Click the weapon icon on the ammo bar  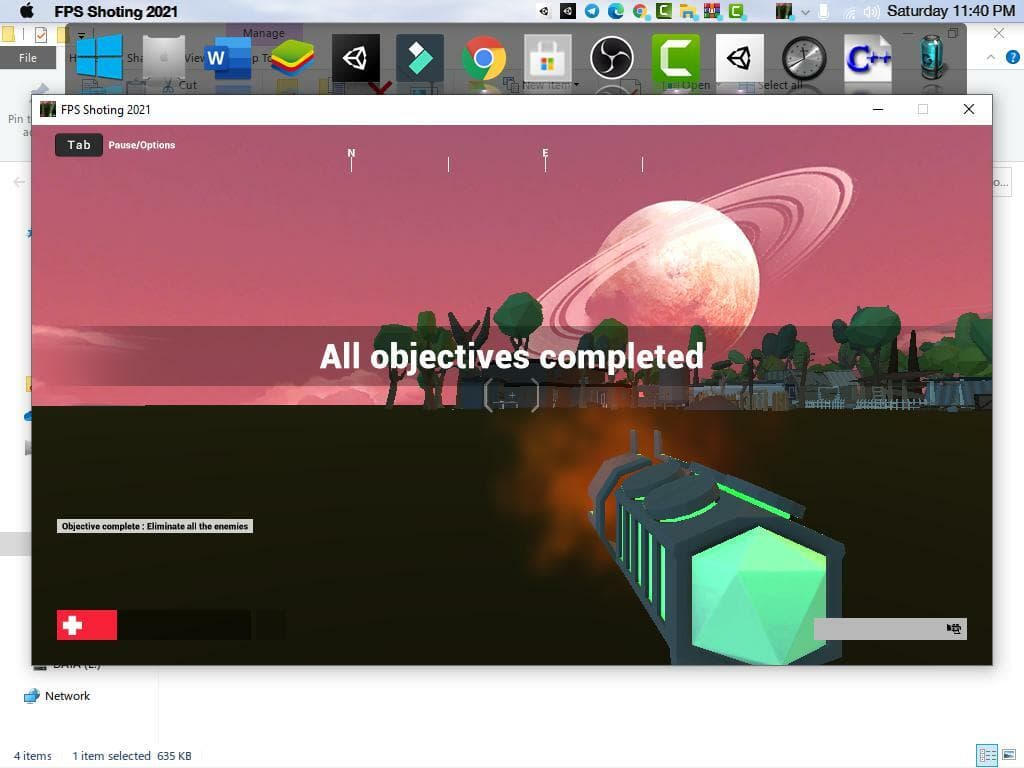pos(954,629)
